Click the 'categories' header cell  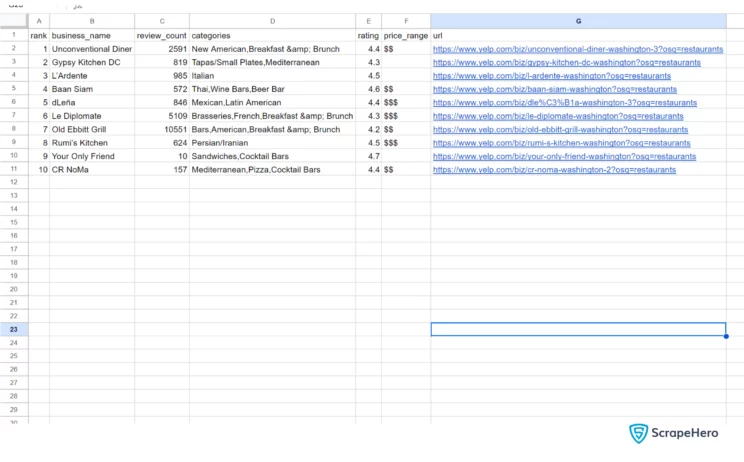tap(272, 36)
